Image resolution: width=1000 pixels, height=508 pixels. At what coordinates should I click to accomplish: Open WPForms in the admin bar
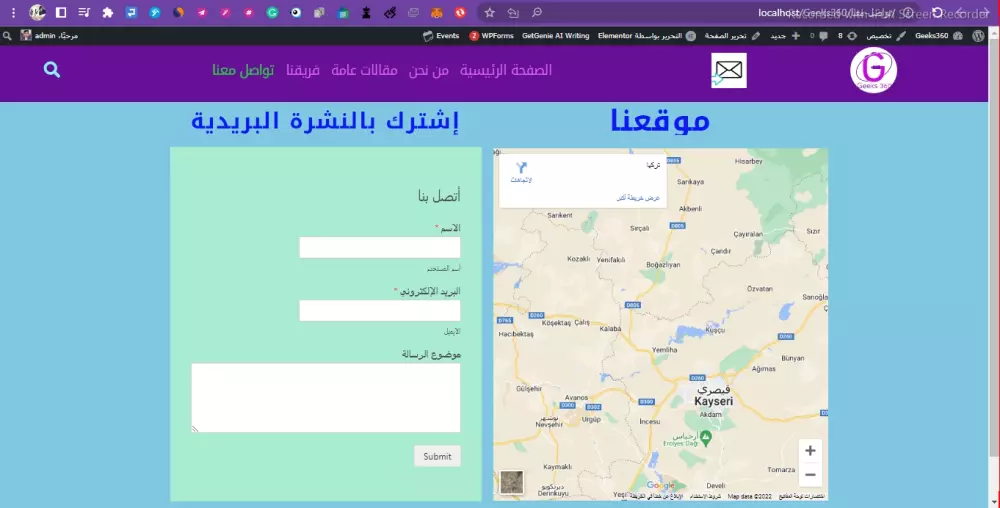click(x=491, y=36)
